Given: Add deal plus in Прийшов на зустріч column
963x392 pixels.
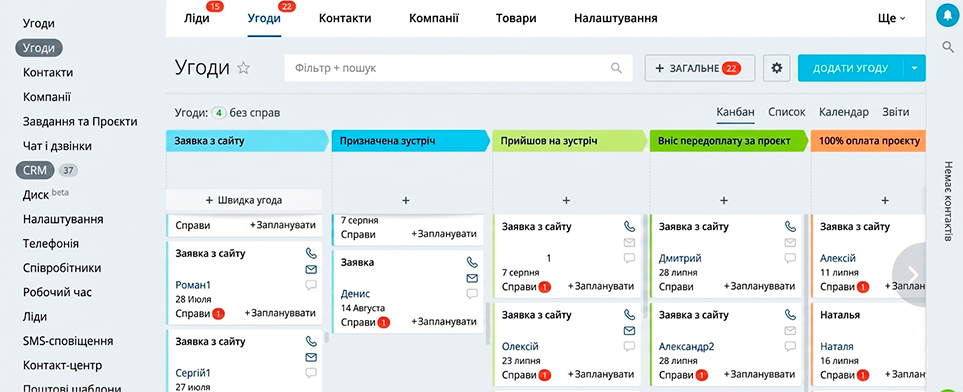Looking at the screenshot, I should (566, 200).
